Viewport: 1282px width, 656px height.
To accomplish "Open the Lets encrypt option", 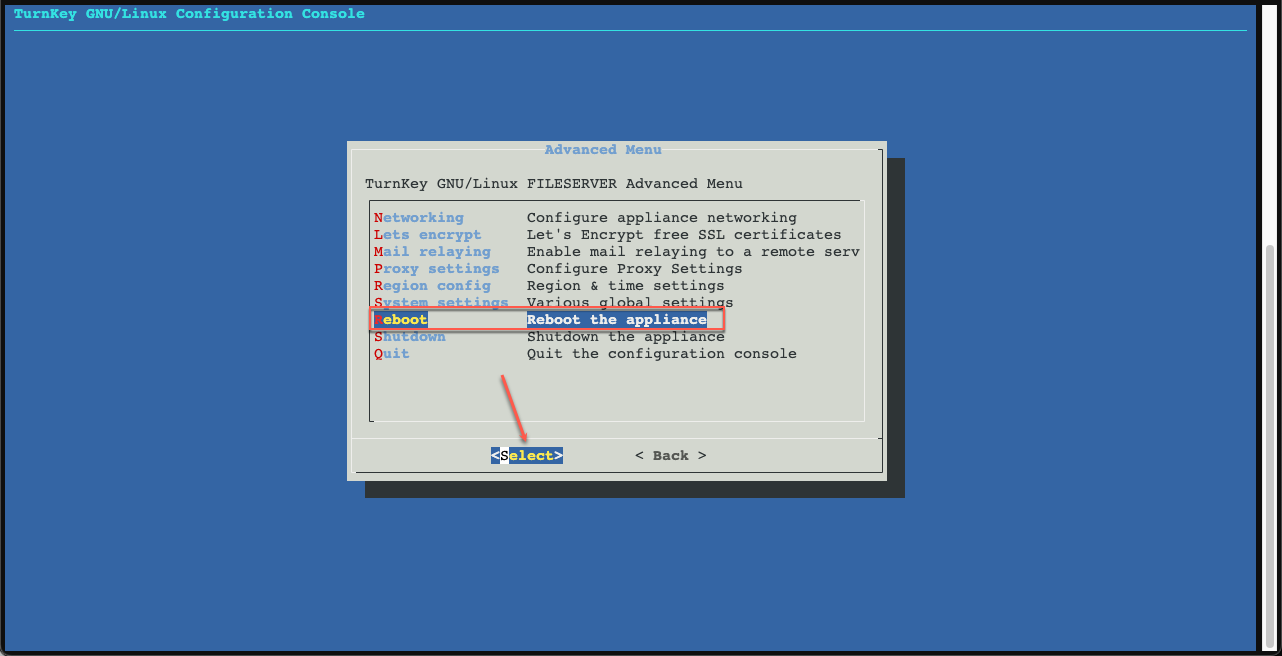I will (x=426, y=234).
